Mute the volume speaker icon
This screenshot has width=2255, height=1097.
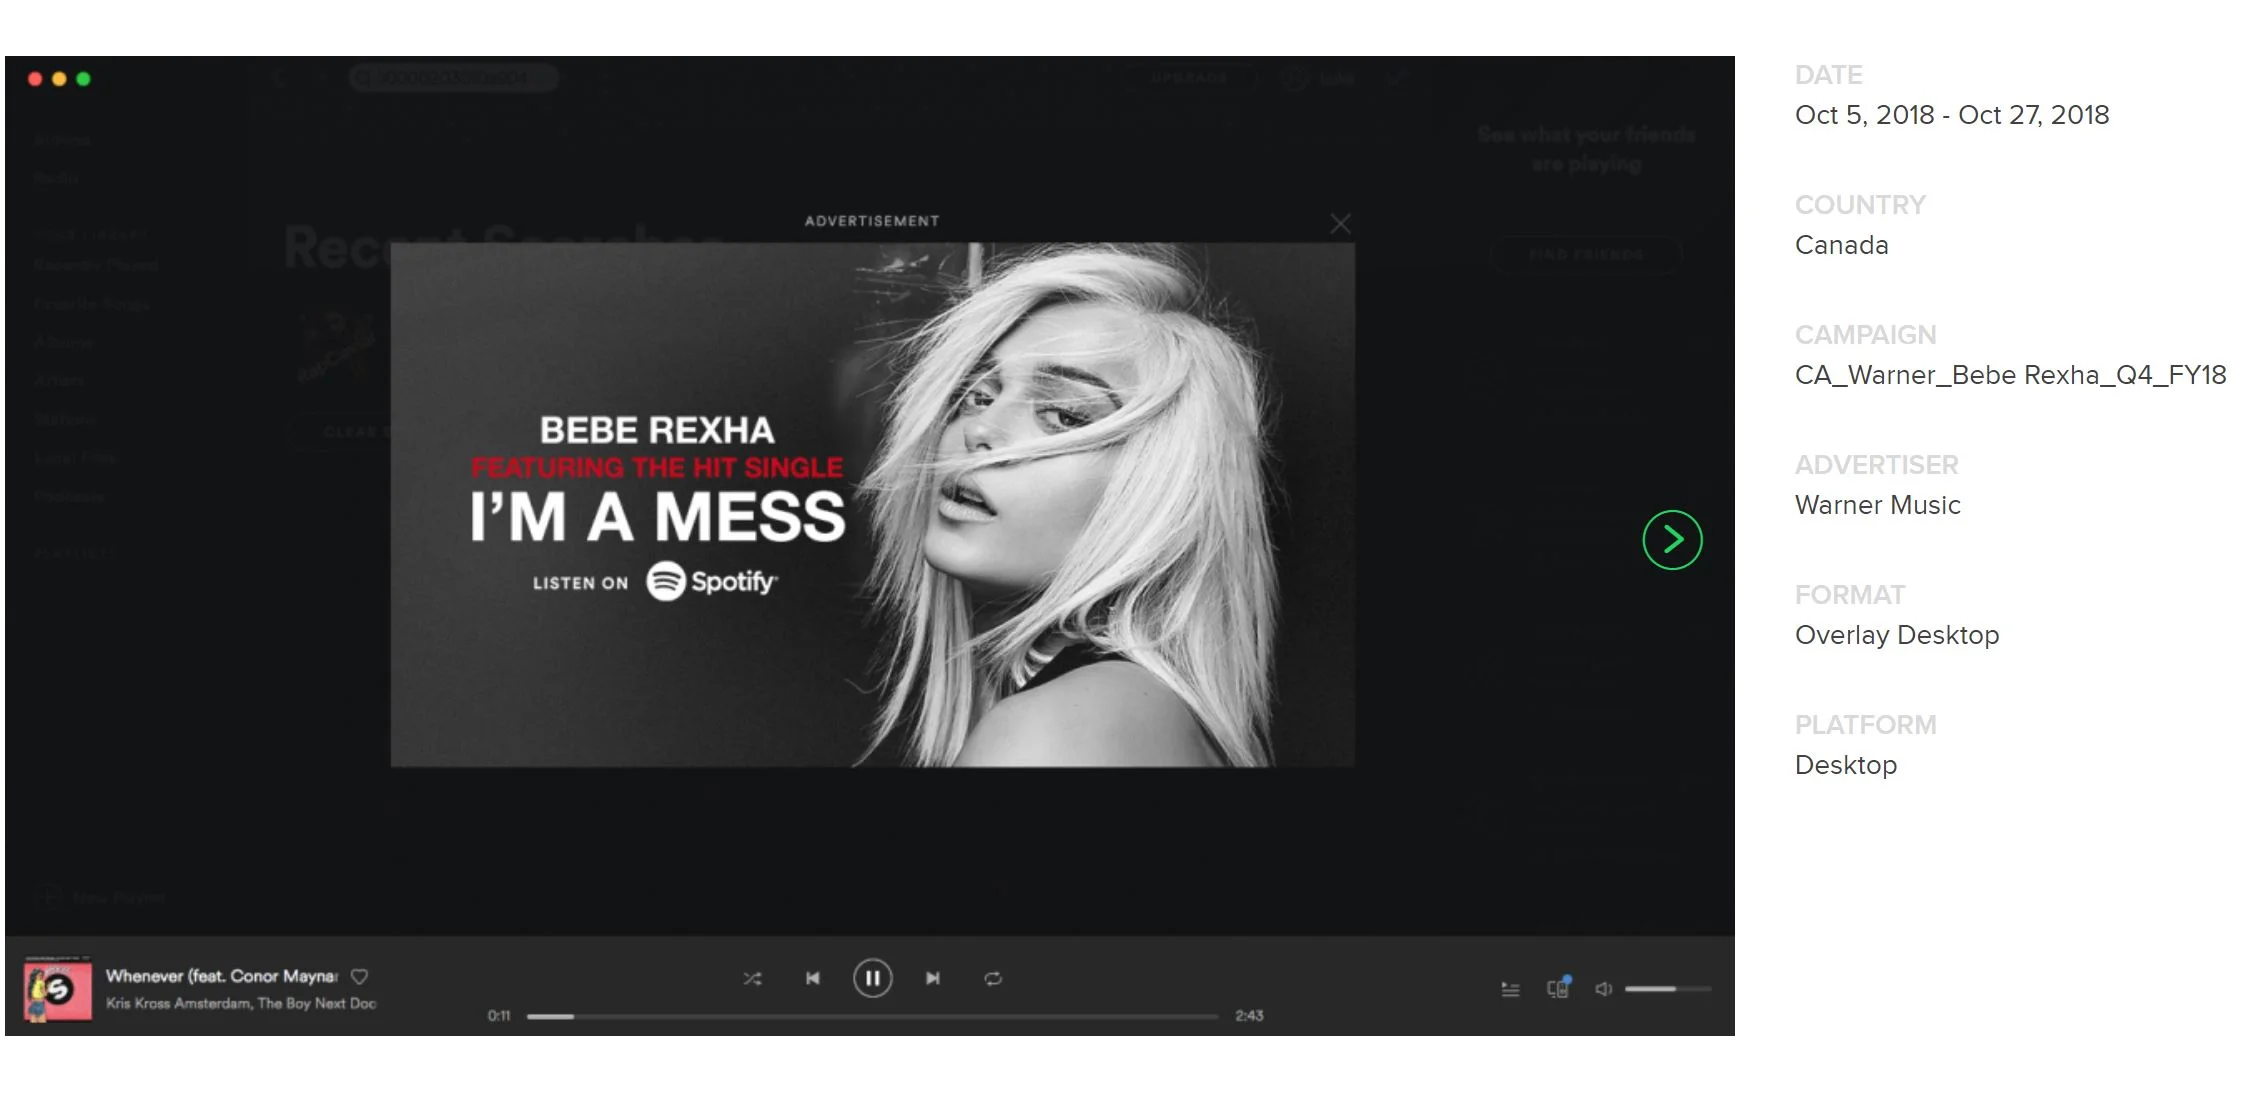coord(1603,989)
